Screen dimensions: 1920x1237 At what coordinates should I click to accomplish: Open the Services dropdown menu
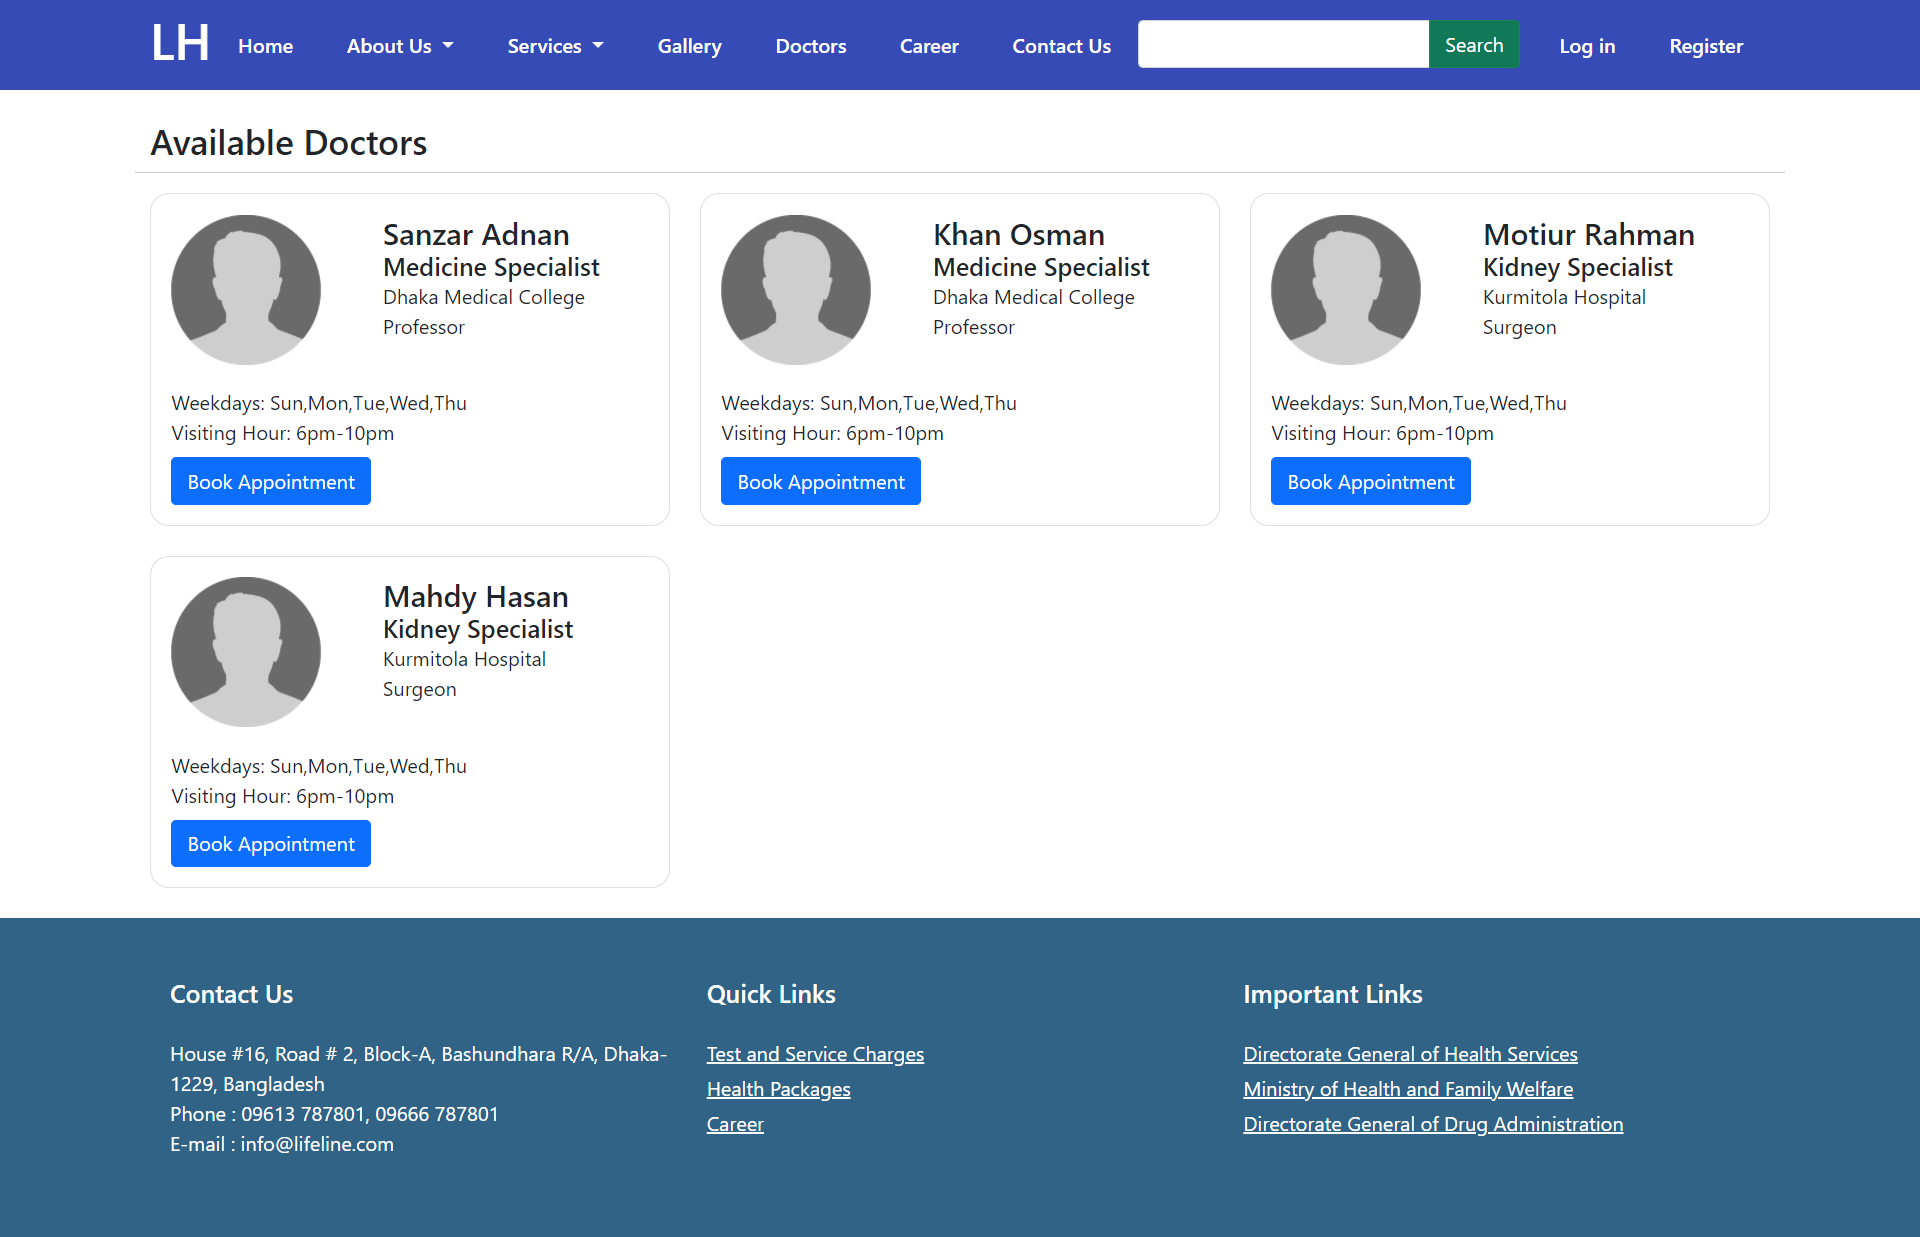(x=555, y=46)
